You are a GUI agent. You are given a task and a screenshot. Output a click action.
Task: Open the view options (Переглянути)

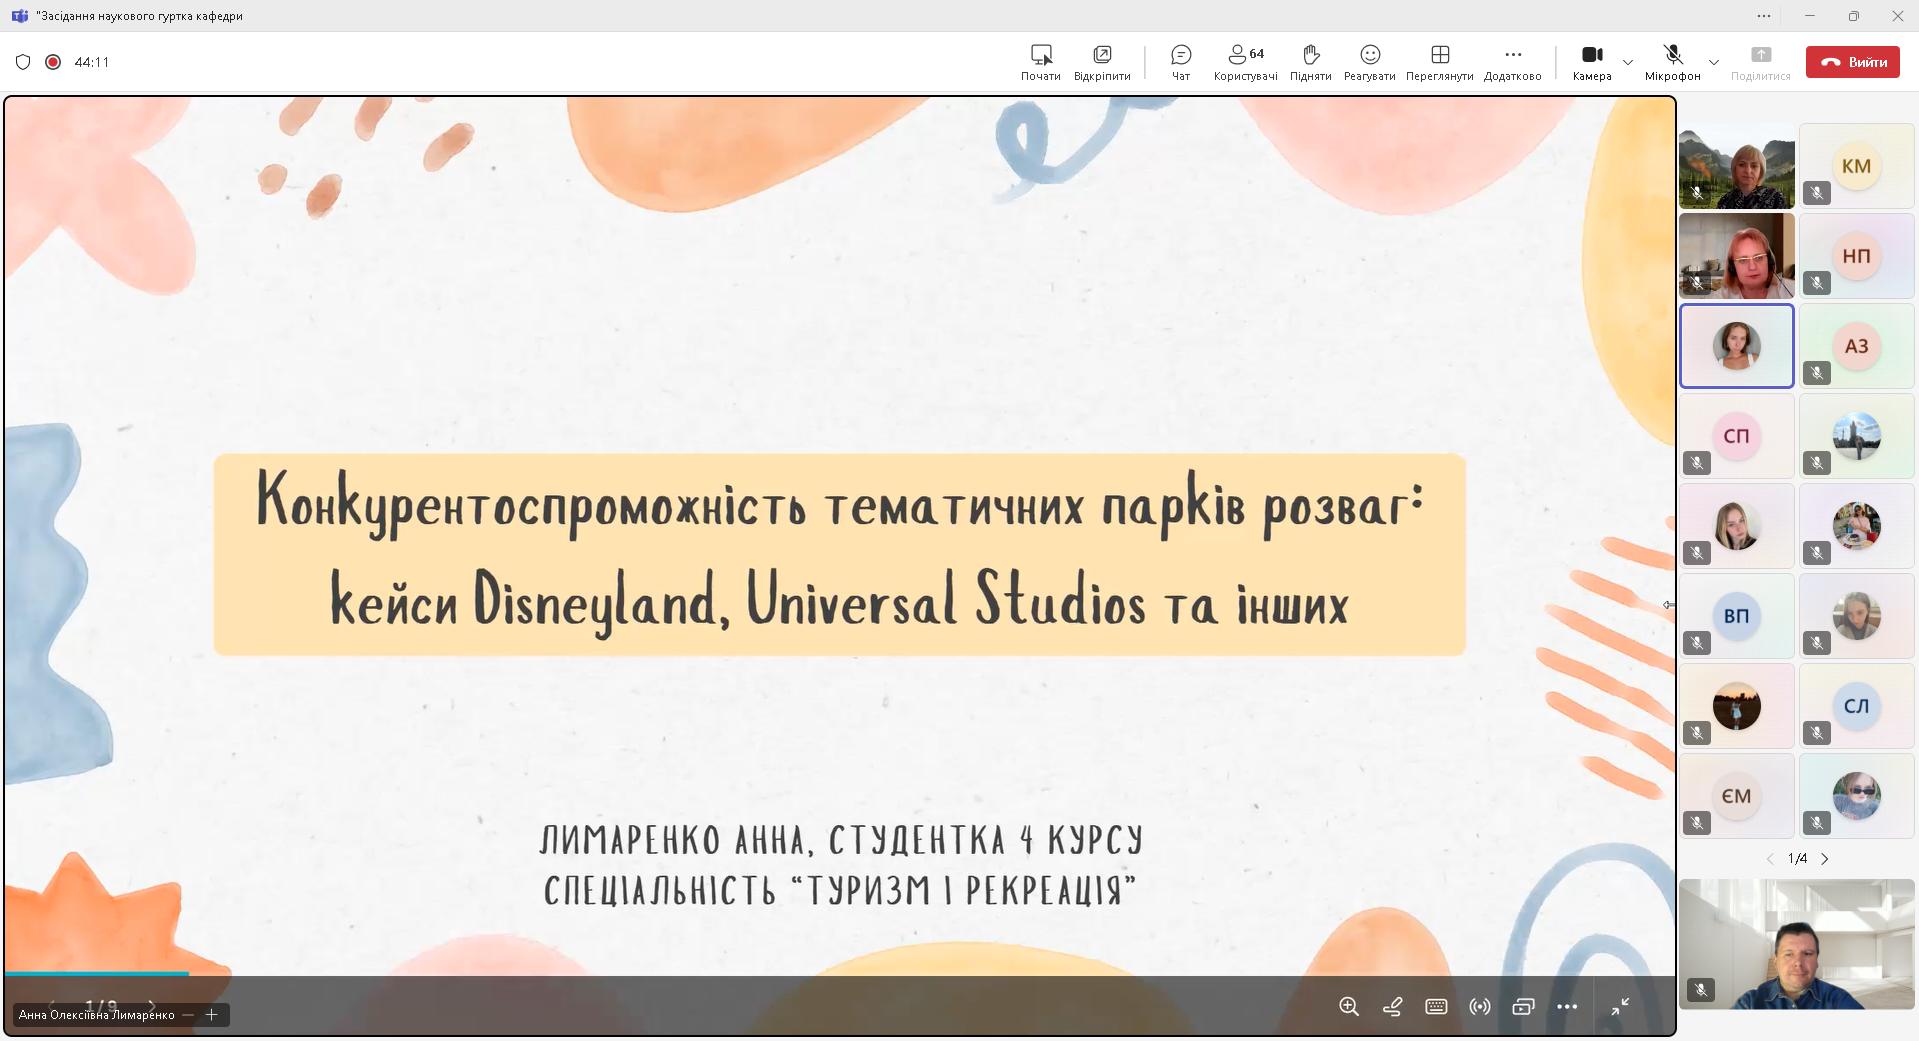[1440, 61]
